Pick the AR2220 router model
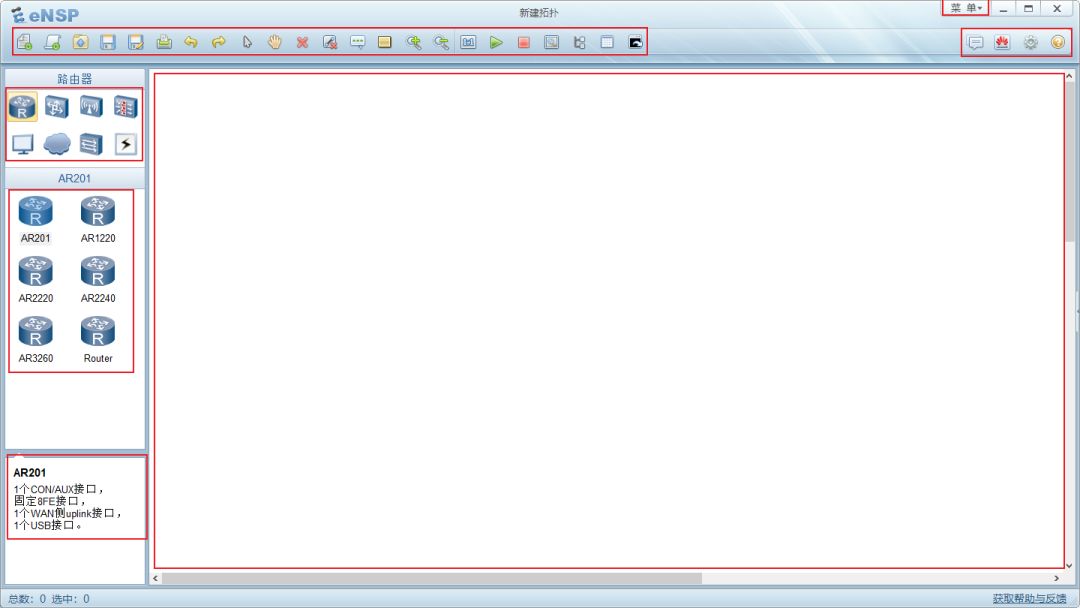 pyautogui.click(x=36, y=280)
